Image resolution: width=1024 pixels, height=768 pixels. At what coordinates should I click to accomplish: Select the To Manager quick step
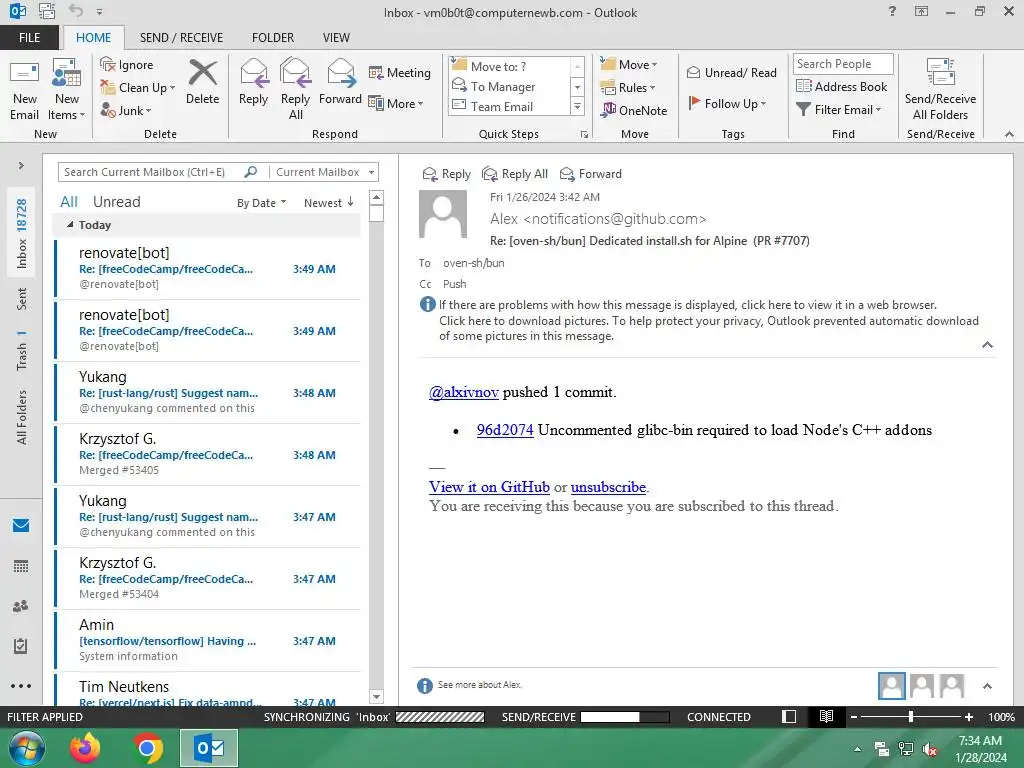[x=509, y=86]
